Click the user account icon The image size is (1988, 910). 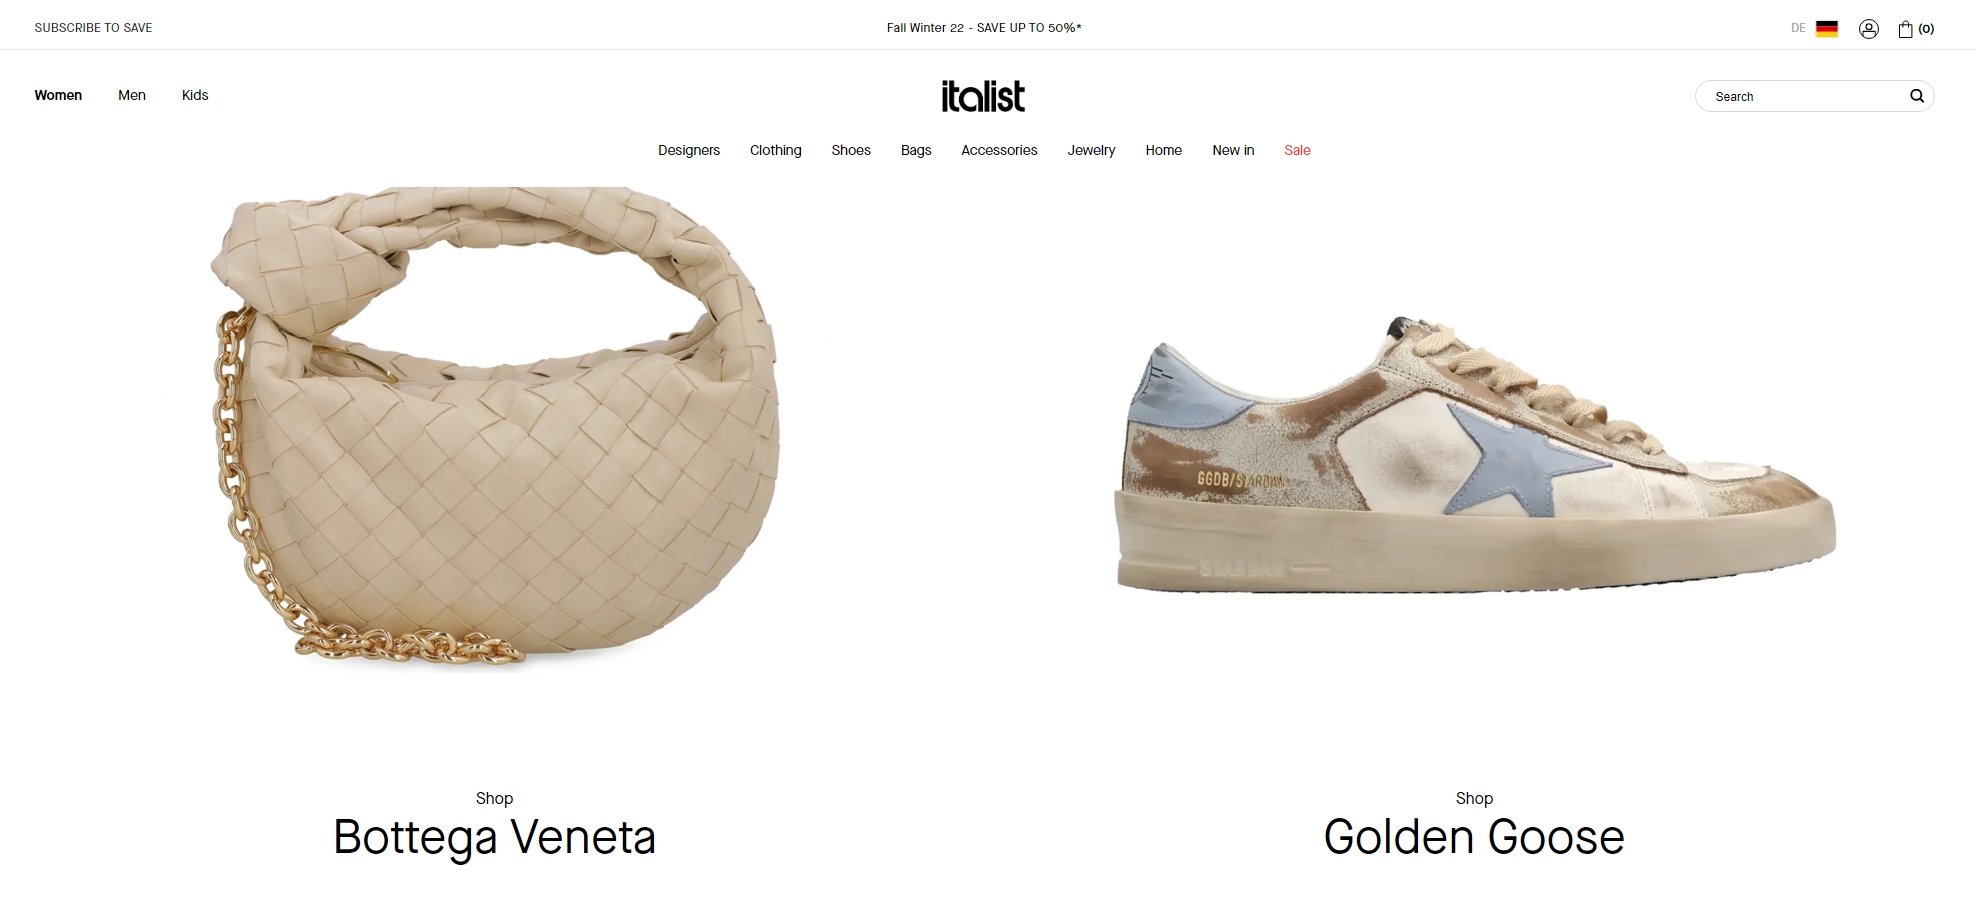[x=1868, y=29]
